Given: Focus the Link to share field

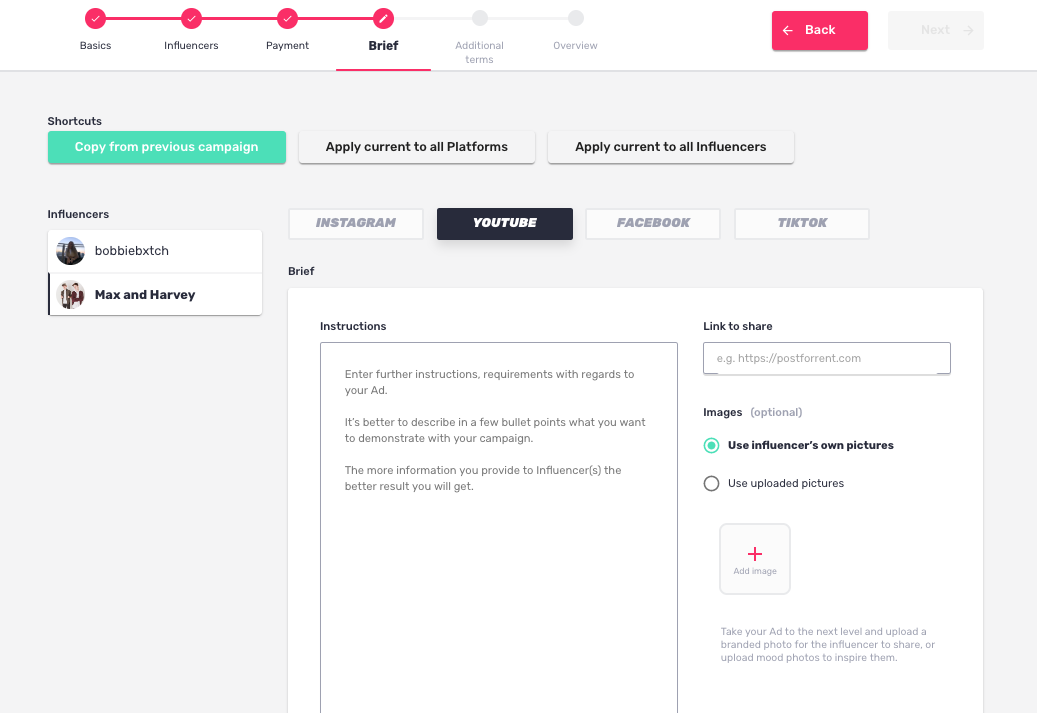Looking at the screenshot, I should click(827, 358).
